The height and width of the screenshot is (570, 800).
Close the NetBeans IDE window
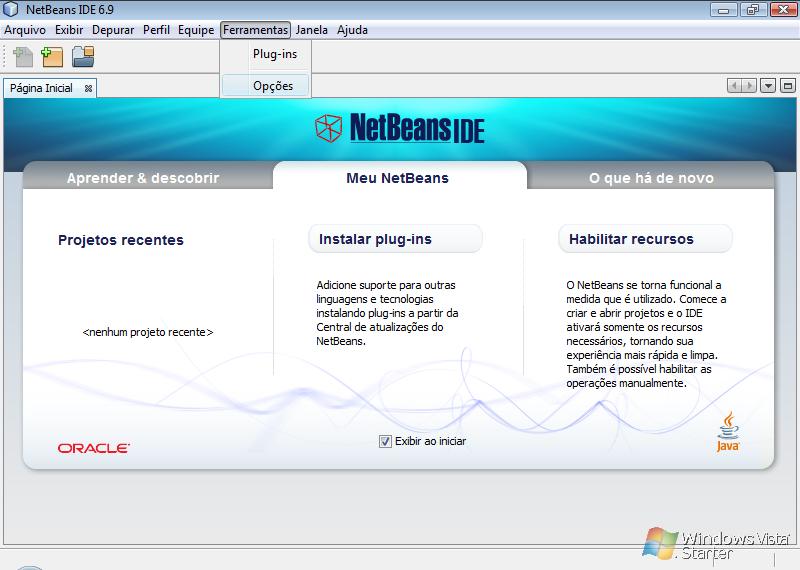783,9
